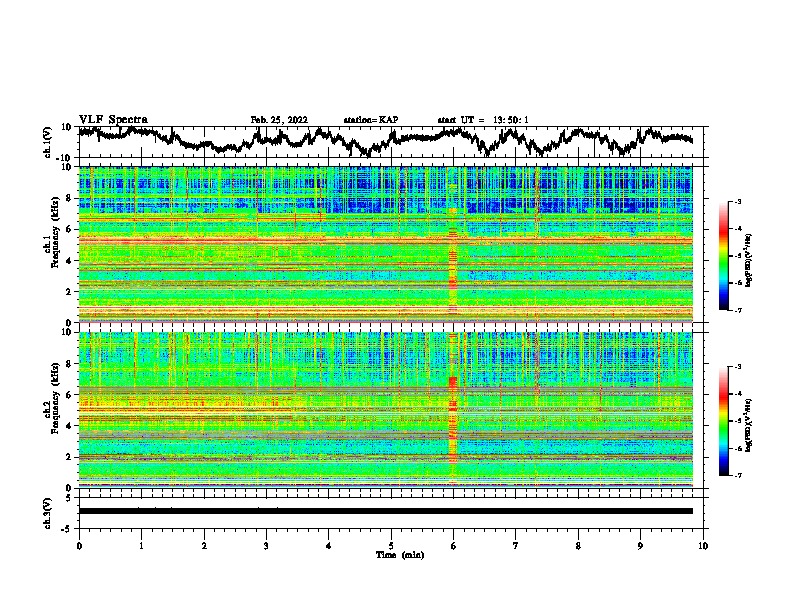Click the ch.2 spectrogram 8 kHz tick label
This screenshot has width=792, height=612.
click(70, 364)
